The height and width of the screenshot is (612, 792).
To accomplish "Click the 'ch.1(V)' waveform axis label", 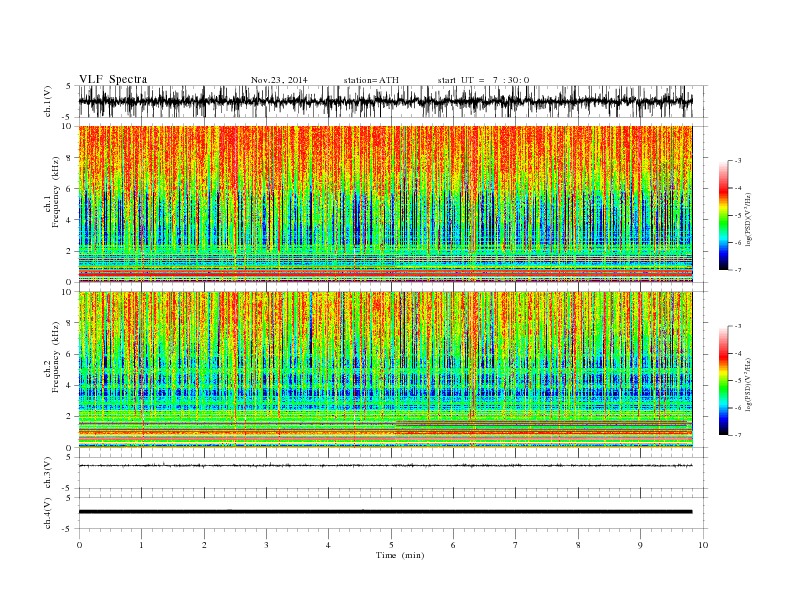I will (x=48, y=101).
